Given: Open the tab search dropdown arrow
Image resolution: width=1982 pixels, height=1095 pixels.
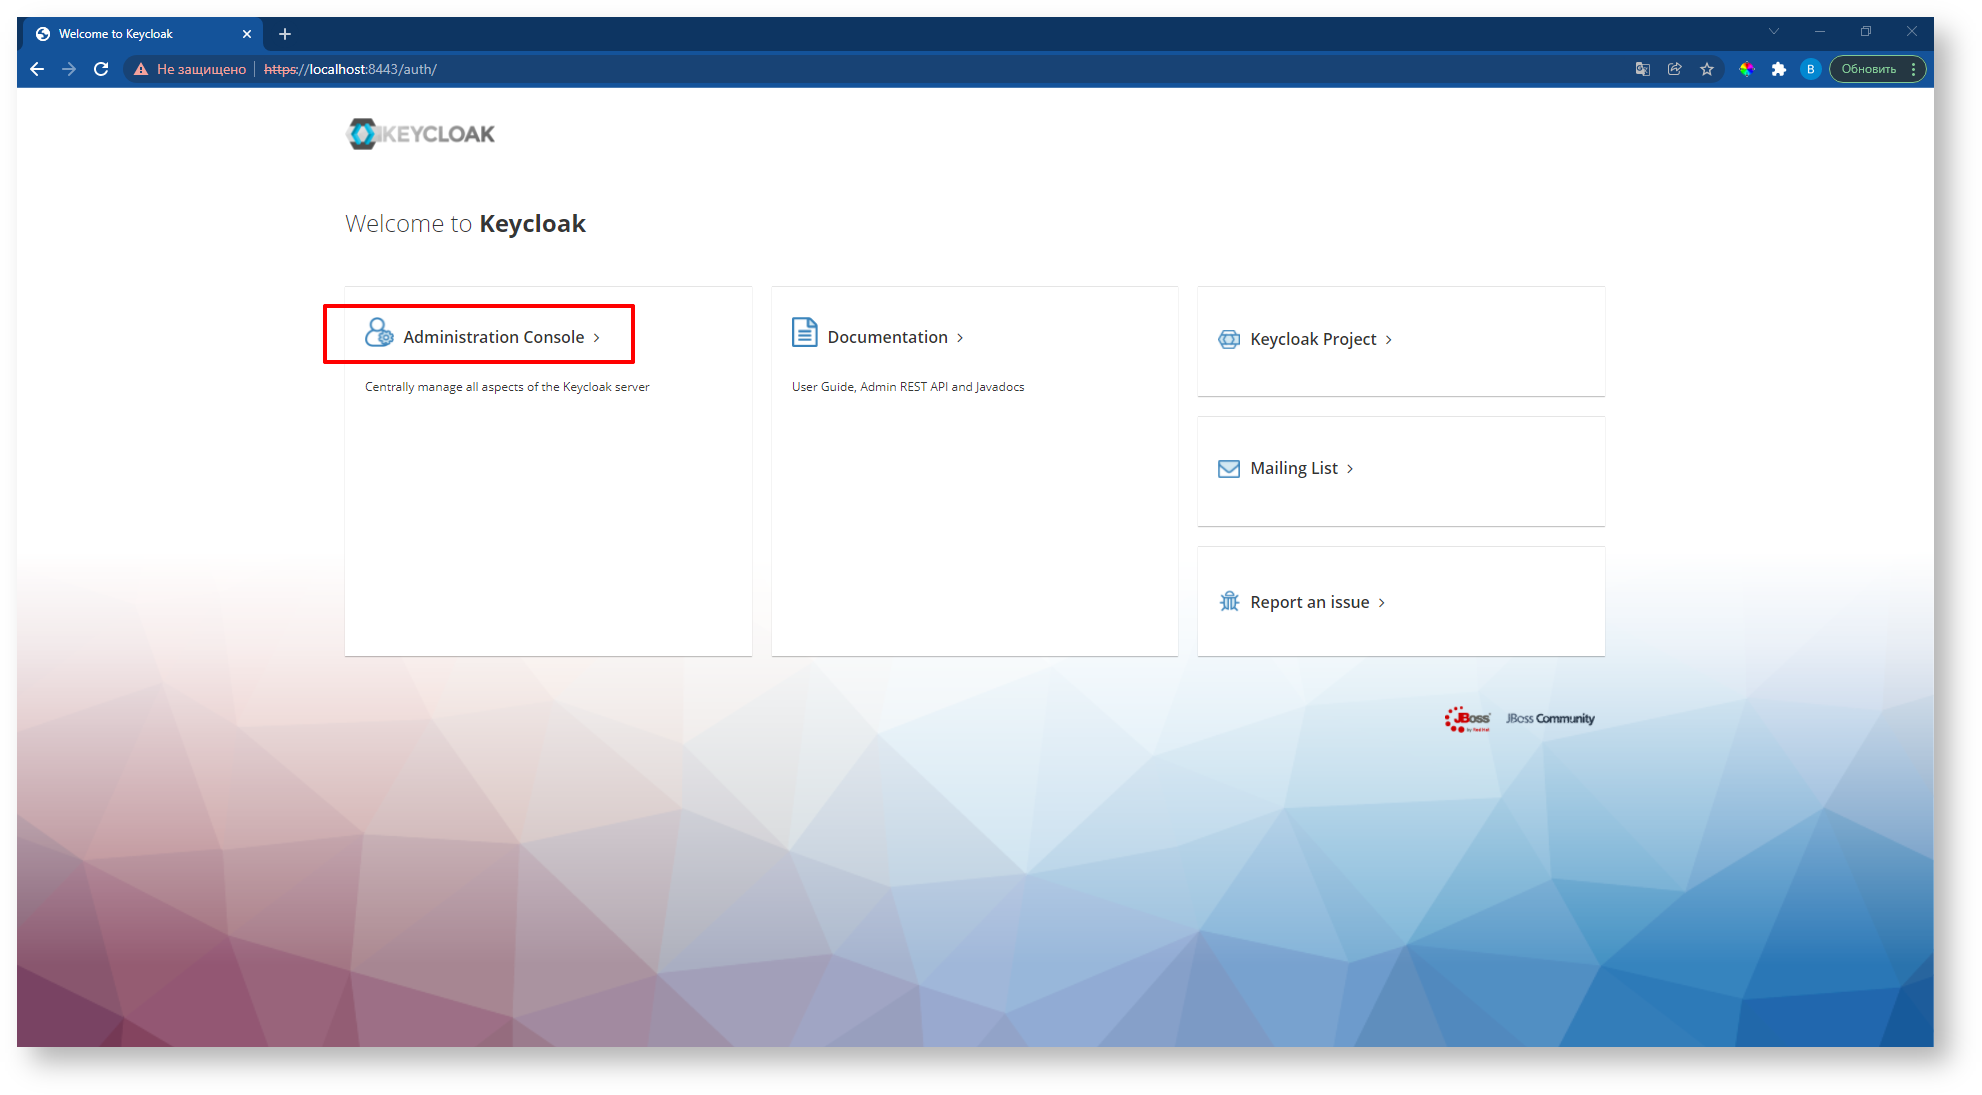Looking at the screenshot, I should pyautogui.click(x=1774, y=32).
